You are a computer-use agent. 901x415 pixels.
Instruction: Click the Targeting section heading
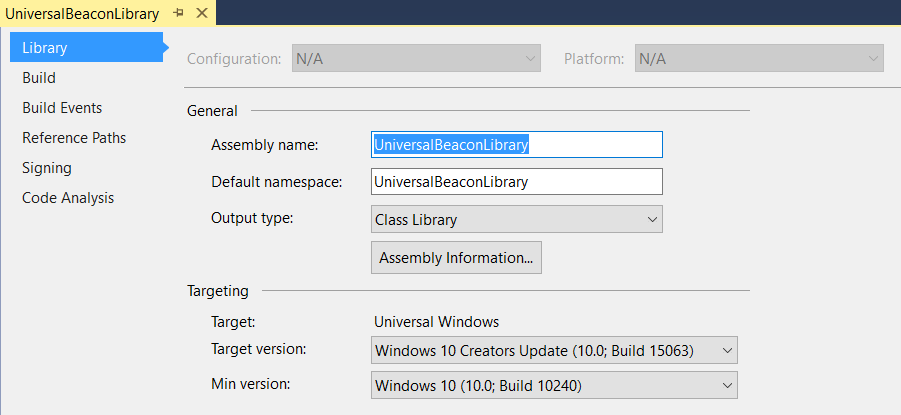point(218,291)
